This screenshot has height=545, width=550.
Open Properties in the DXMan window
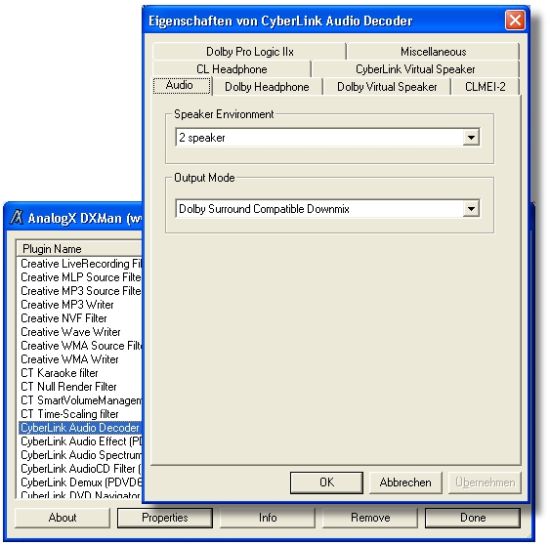pos(165,518)
